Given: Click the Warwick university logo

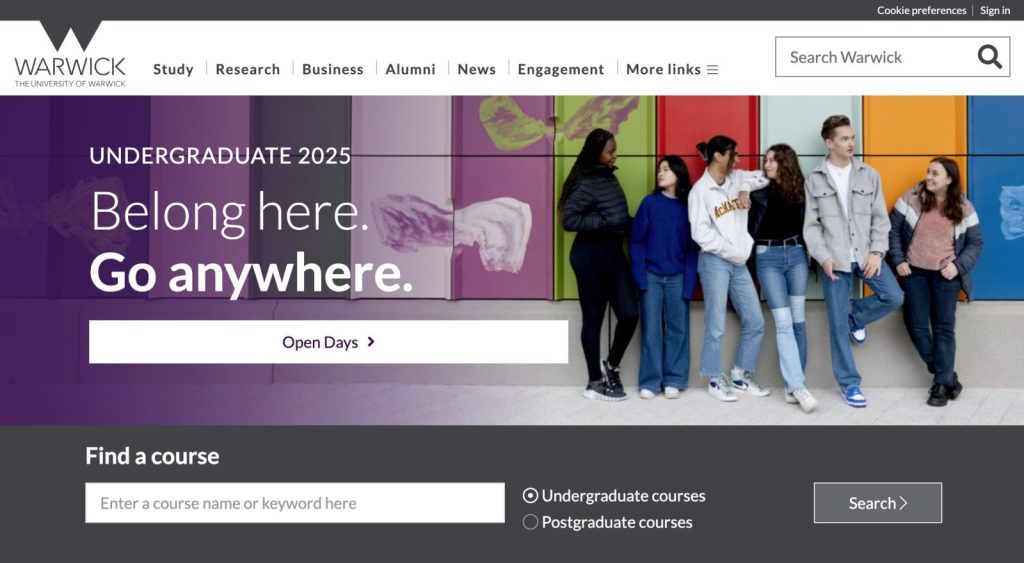Looking at the screenshot, I should coord(71,54).
